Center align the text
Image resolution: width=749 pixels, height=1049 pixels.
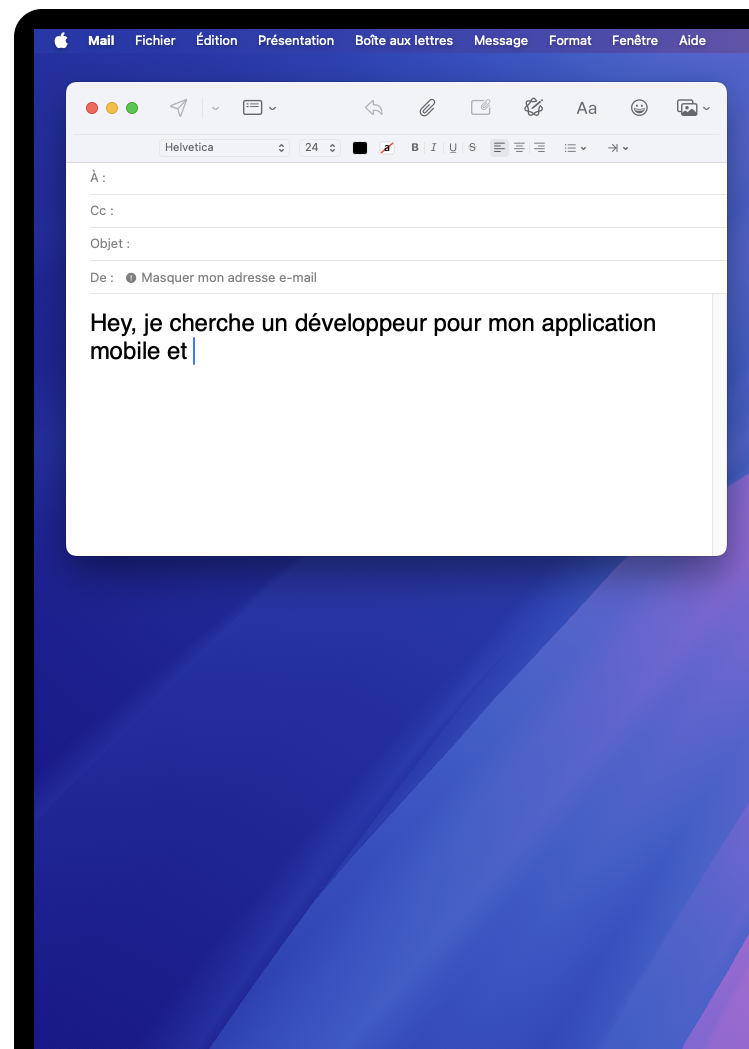pyautogui.click(x=519, y=148)
